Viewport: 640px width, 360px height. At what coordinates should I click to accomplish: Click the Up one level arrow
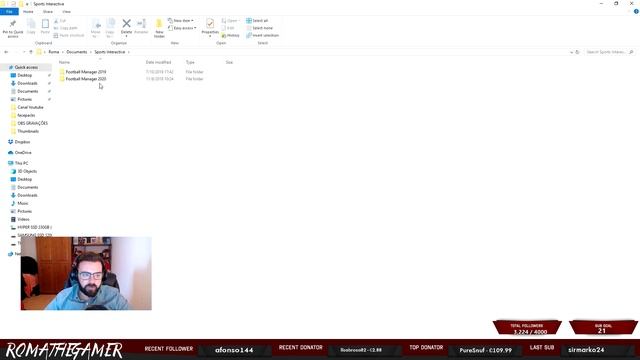(31, 52)
